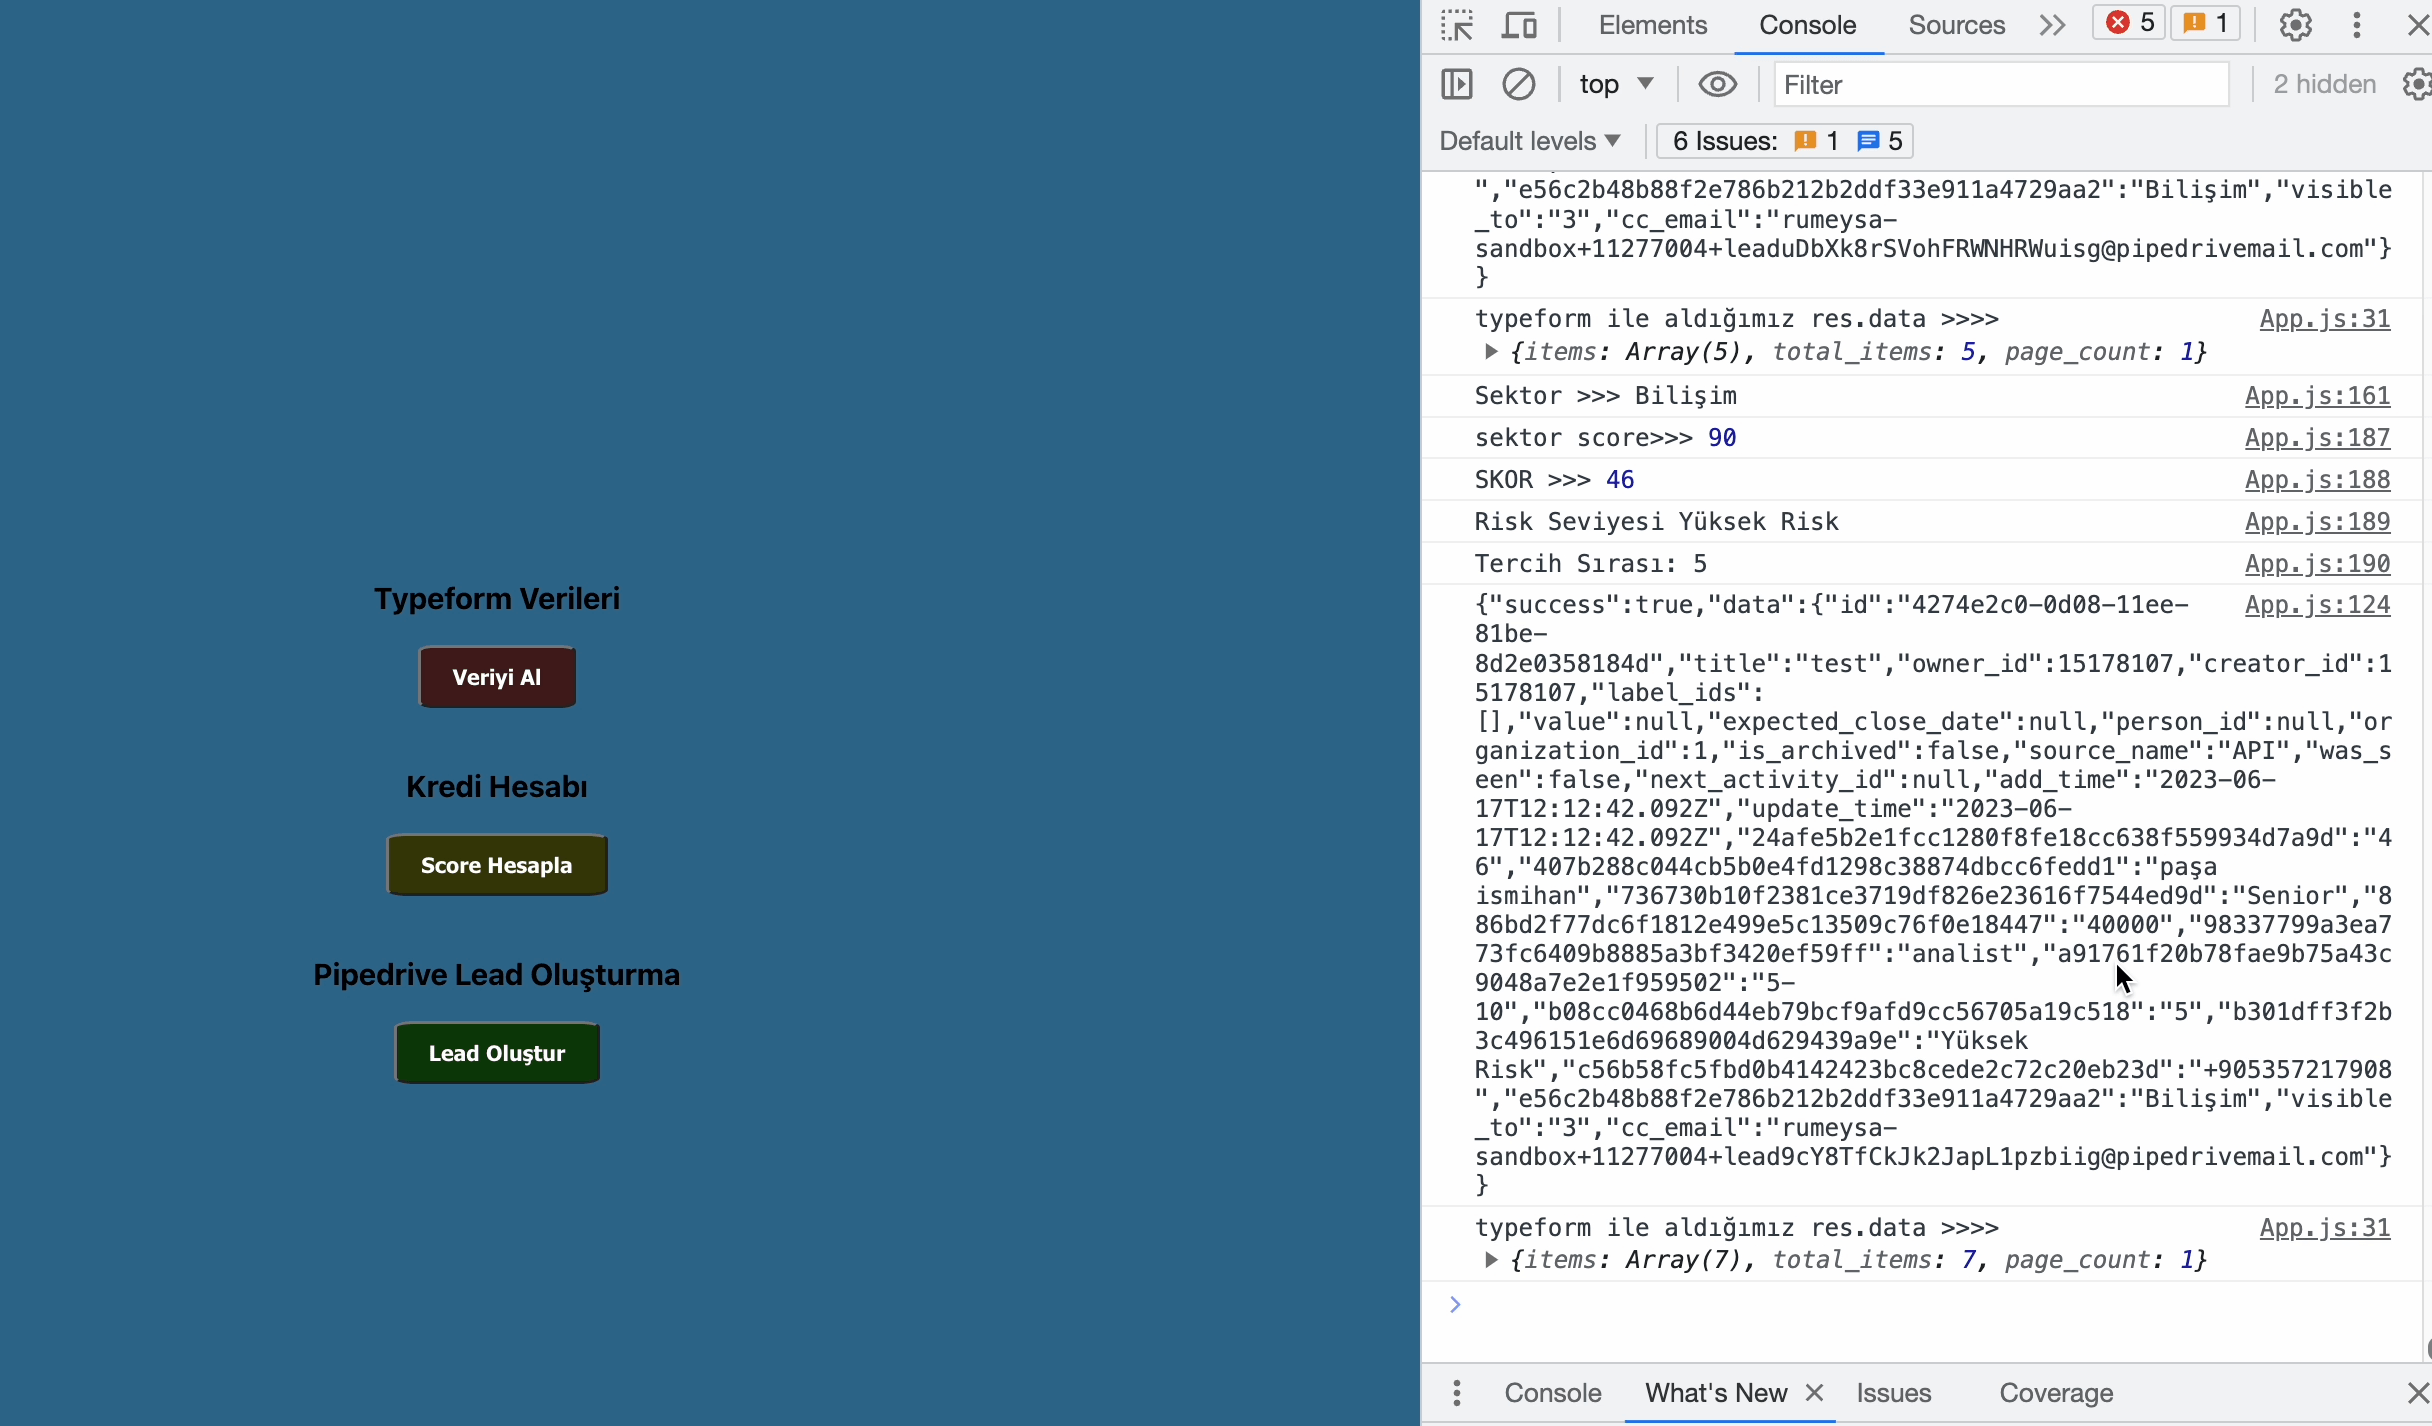Click the Pipedrive Lead Oluşturma heading
Image resolution: width=2432 pixels, height=1426 pixels.
click(497, 975)
